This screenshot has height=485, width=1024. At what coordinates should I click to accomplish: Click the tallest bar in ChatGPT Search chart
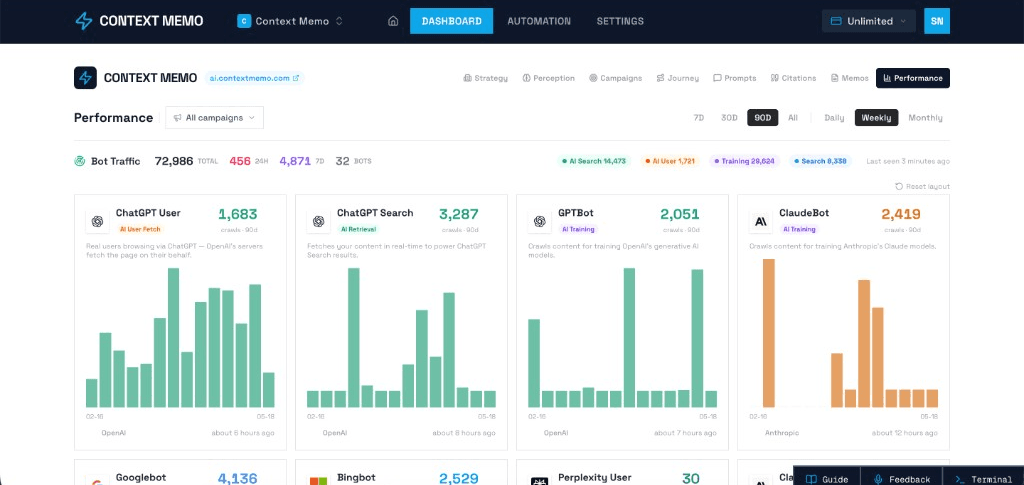pyautogui.click(x=353, y=337)
